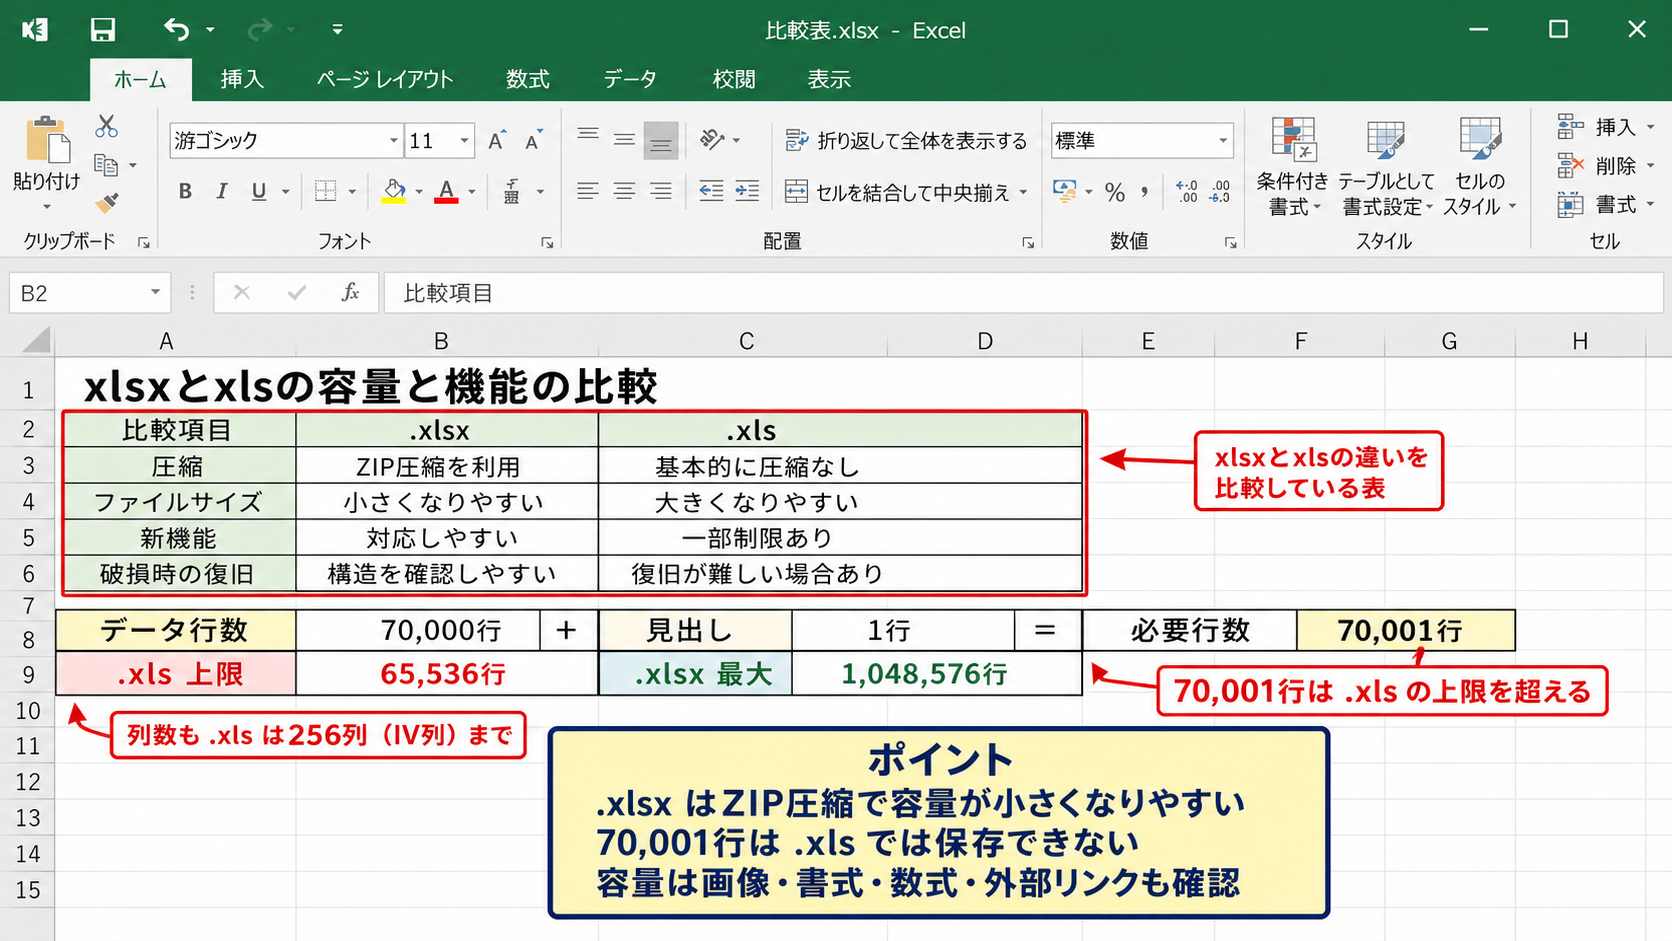Viewport: 1672px width, 941px height.
Task: Toggle center horizontal alignment
Action: click(x=624, y=191)
